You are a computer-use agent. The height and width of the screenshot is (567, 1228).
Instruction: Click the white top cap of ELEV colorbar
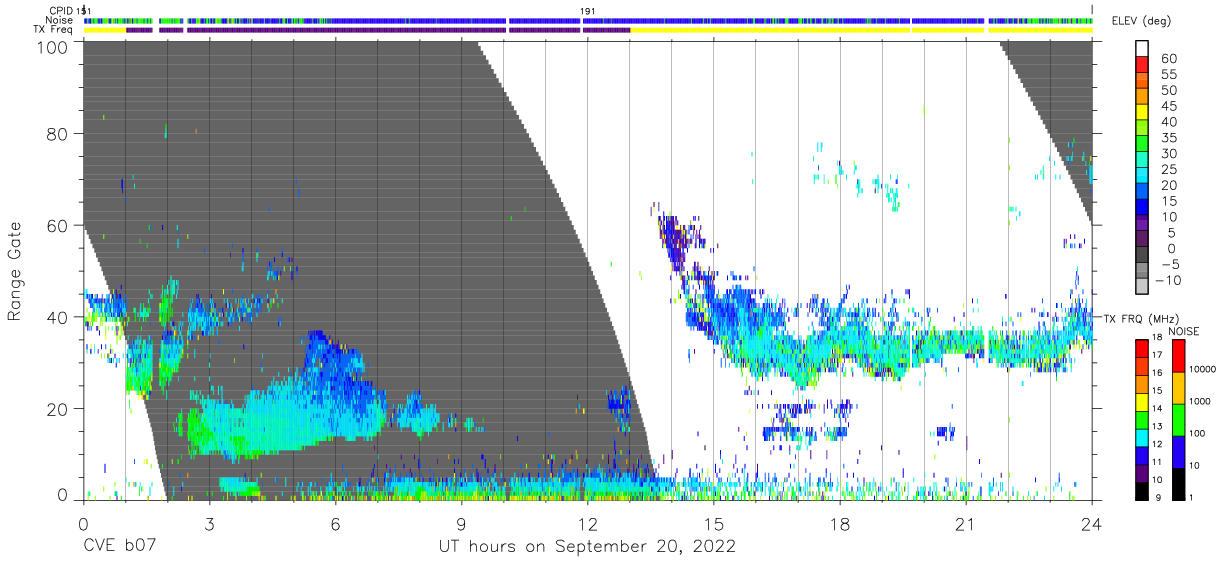pos(1142,49)
